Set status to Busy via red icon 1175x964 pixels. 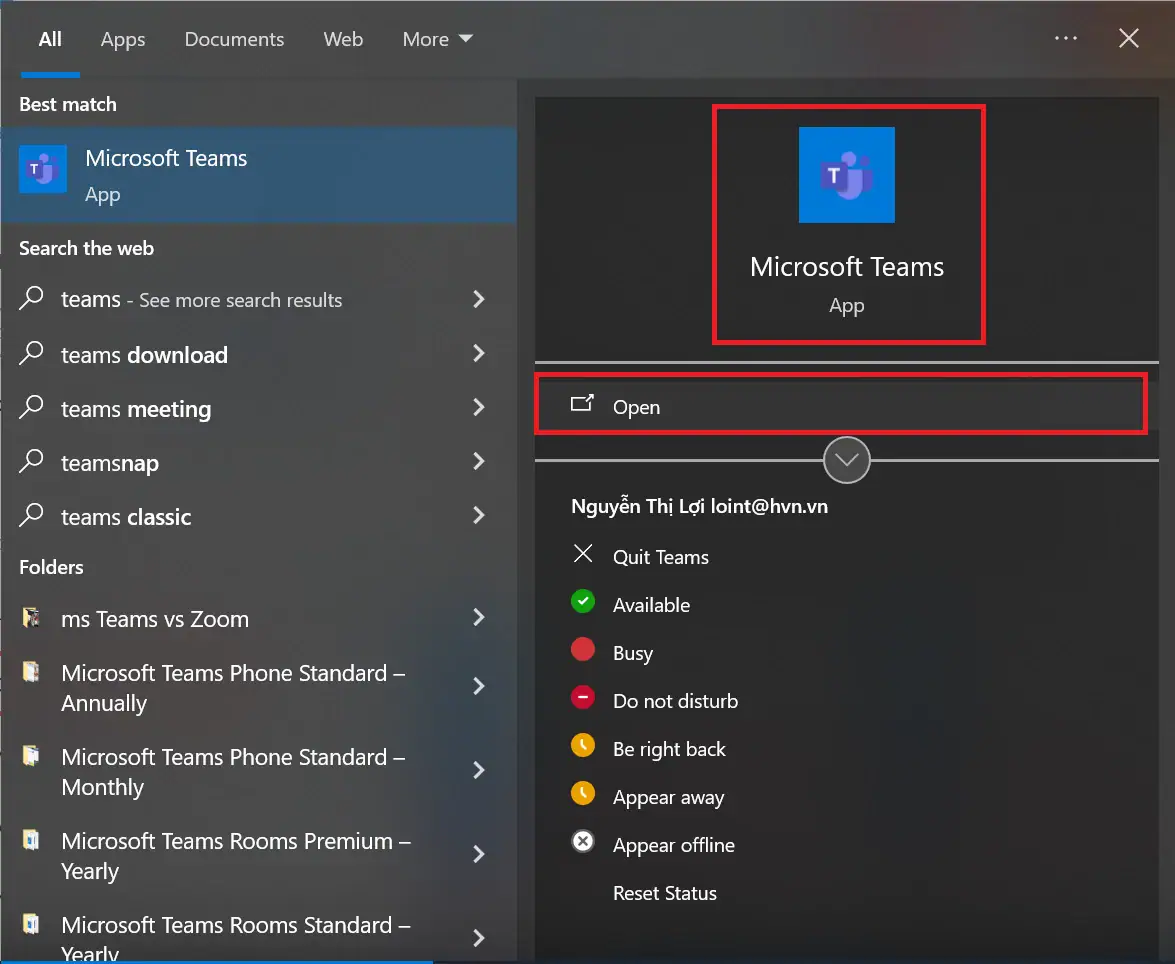(583, 650)
